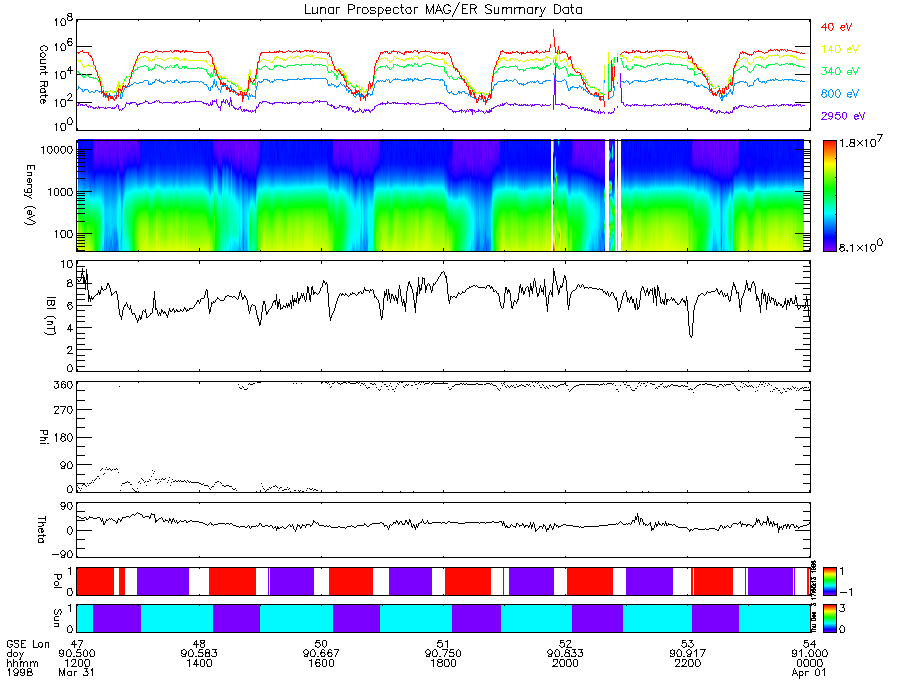Click the "1.8×10^7" color bar maximum label
Screen dimensions: 900x700
[x=861, y=142]
